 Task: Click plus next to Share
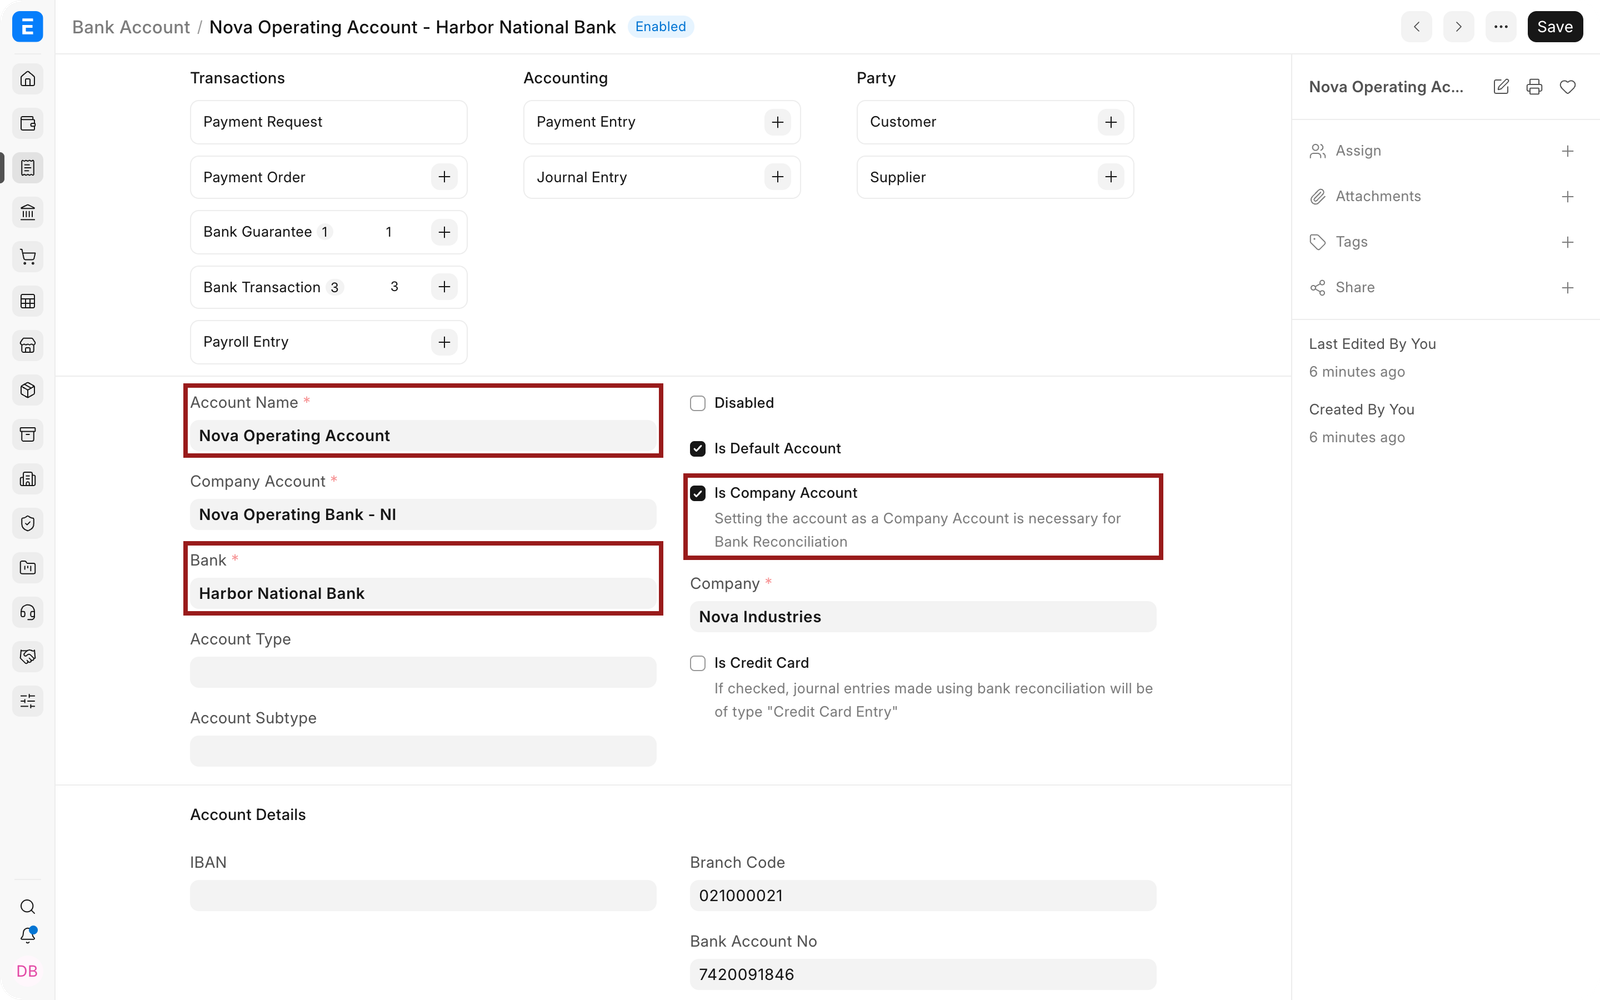(x=1568, y=288)
